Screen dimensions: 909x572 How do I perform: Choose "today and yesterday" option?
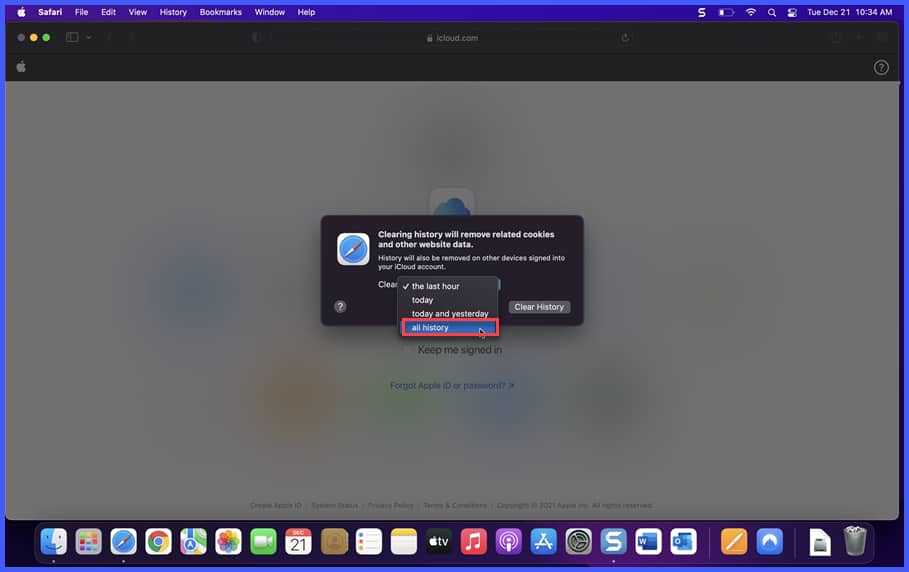click(x=449, y=314)
